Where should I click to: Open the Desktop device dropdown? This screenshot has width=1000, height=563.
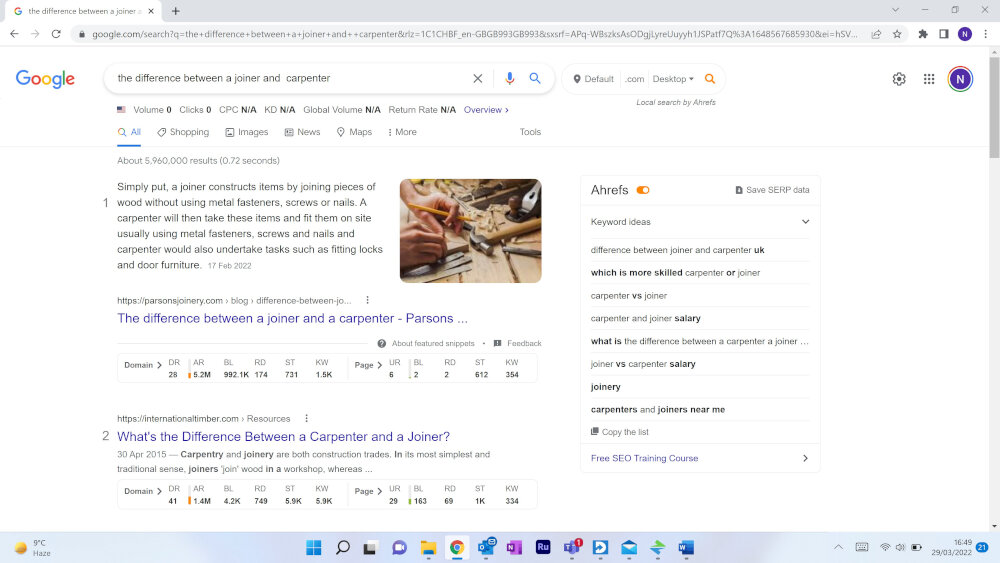point(673,79)
